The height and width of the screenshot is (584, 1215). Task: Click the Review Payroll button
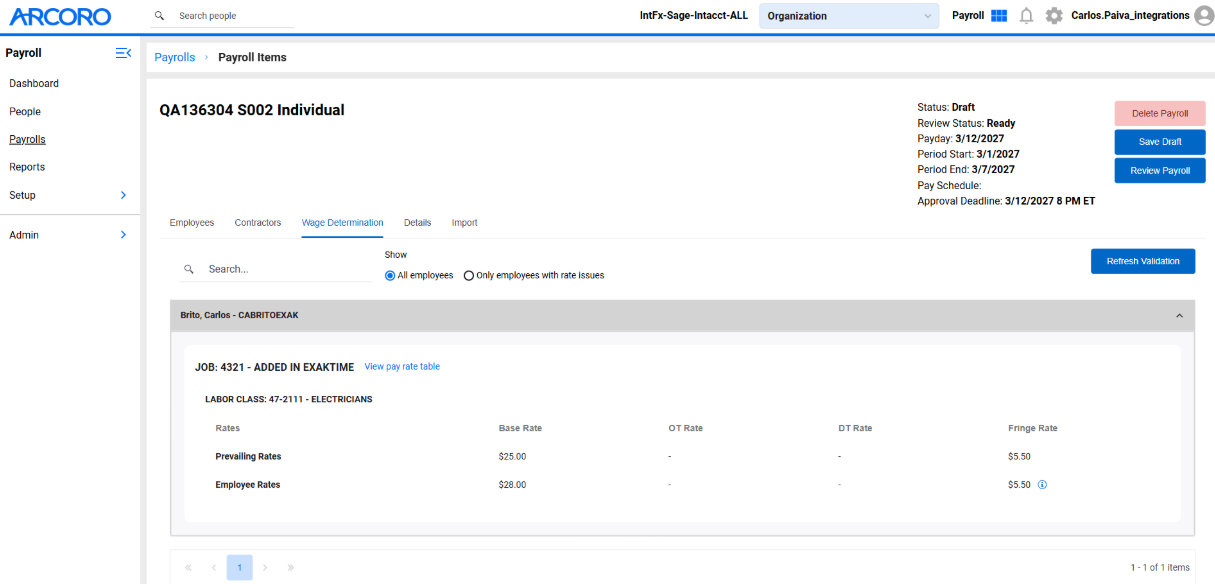point(1160,171)
